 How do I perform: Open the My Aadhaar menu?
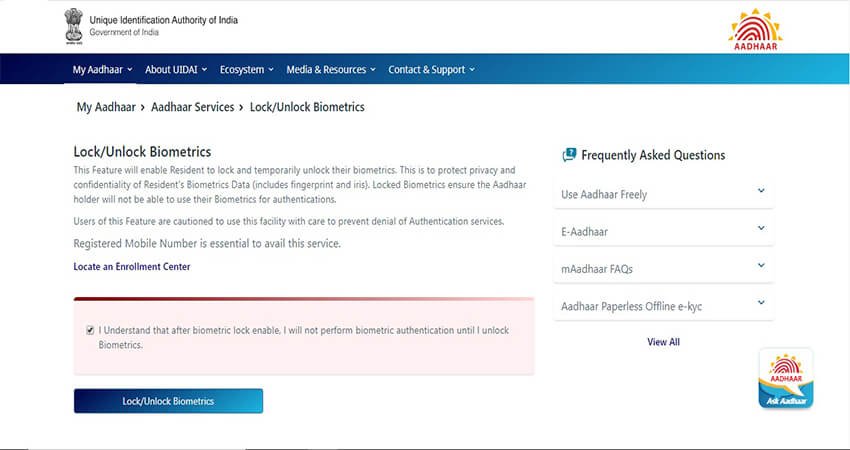99,70
